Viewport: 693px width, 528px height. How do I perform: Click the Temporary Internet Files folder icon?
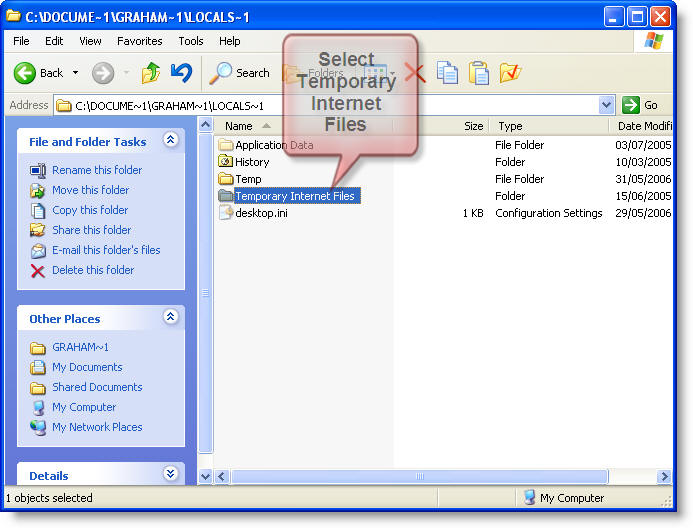tap(226, 195)
